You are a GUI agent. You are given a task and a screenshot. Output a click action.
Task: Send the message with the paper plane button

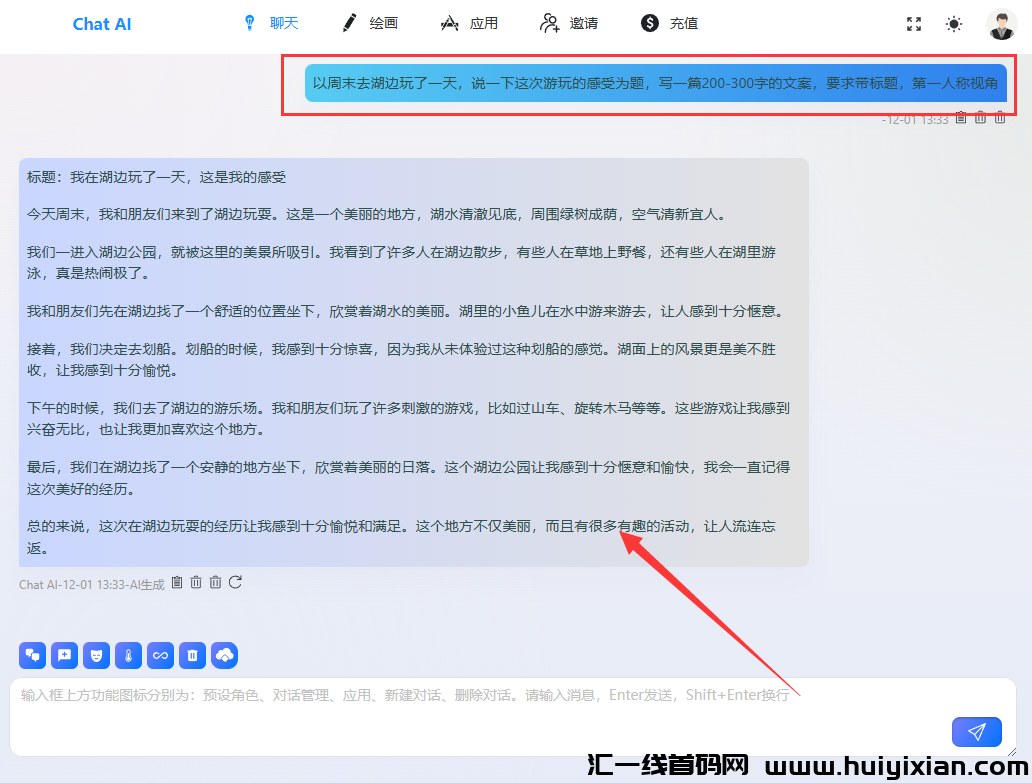[x=976, y=731]
